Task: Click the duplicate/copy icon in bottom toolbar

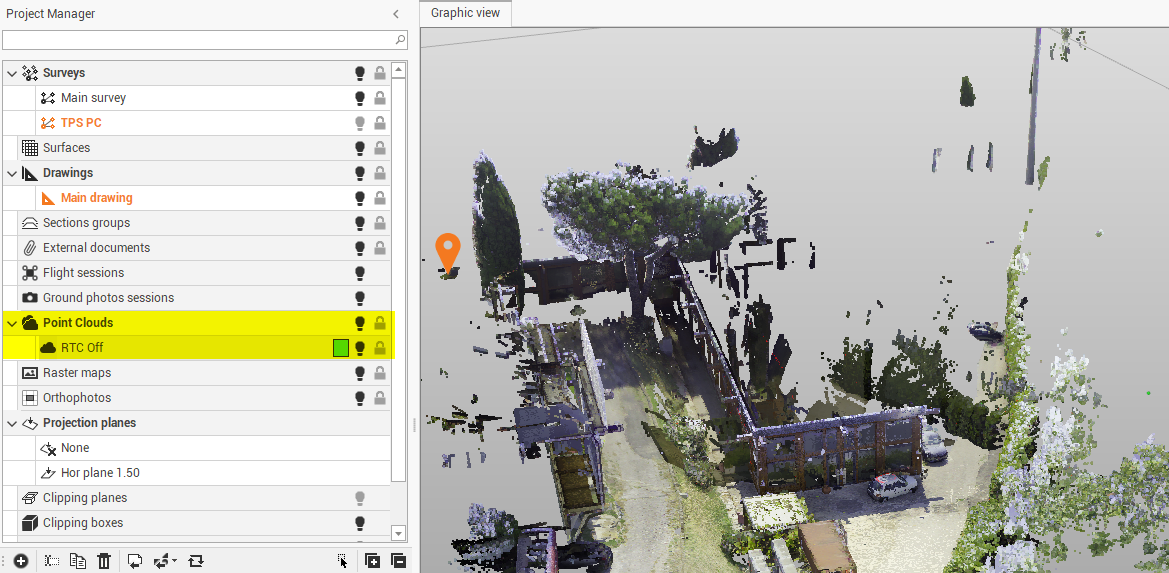Action: tap(78, 561)
